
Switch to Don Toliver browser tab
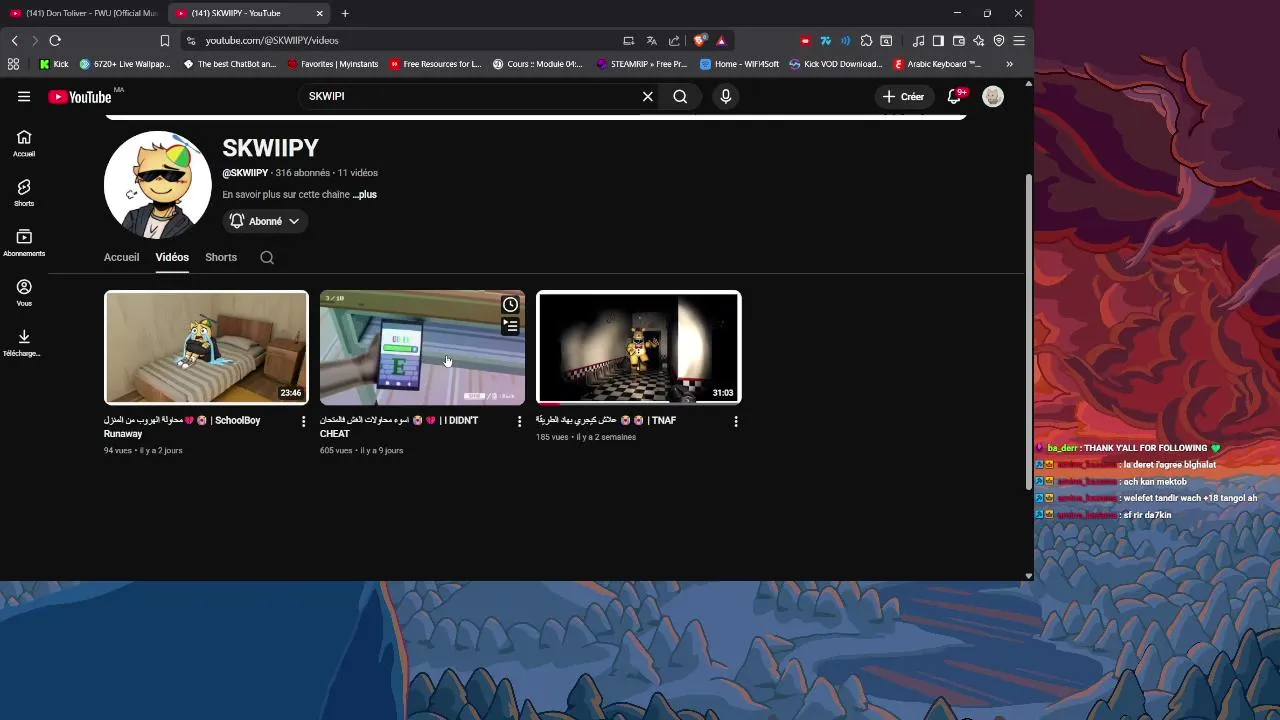pyautogui.click(x=83, y=13)
